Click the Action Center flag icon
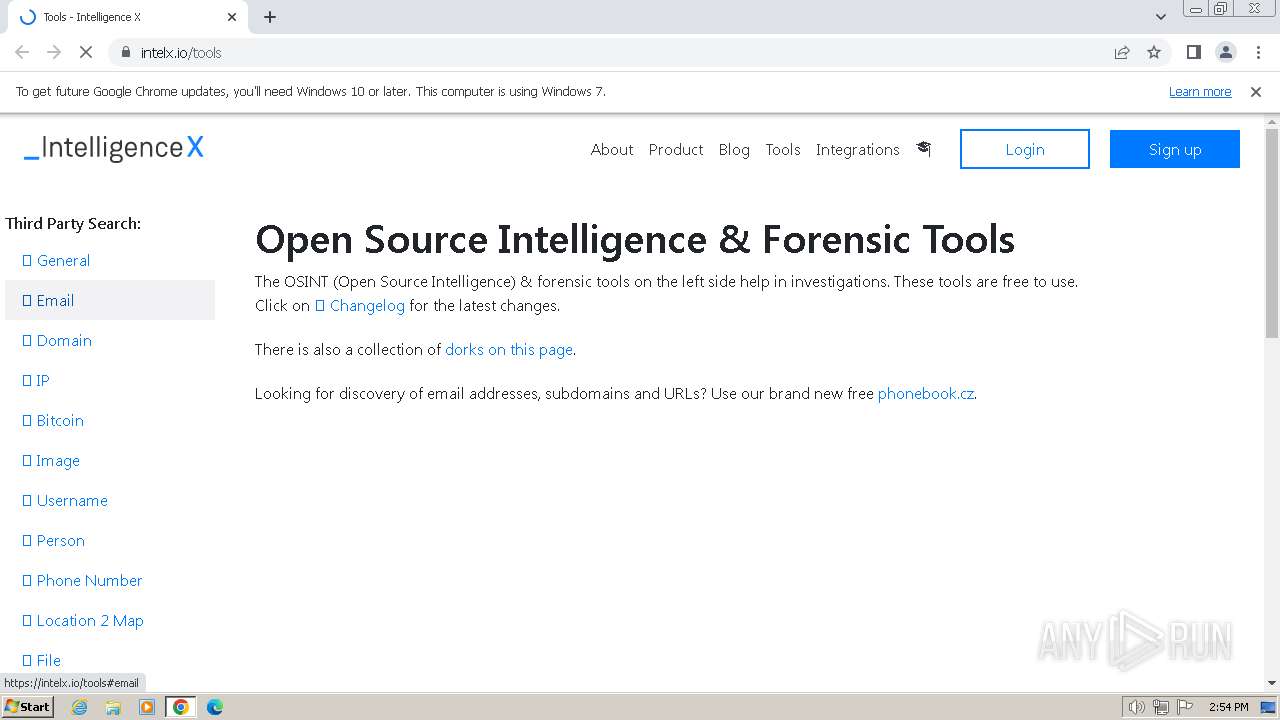Screen dimensions: 1280x720 (1185, 707)
